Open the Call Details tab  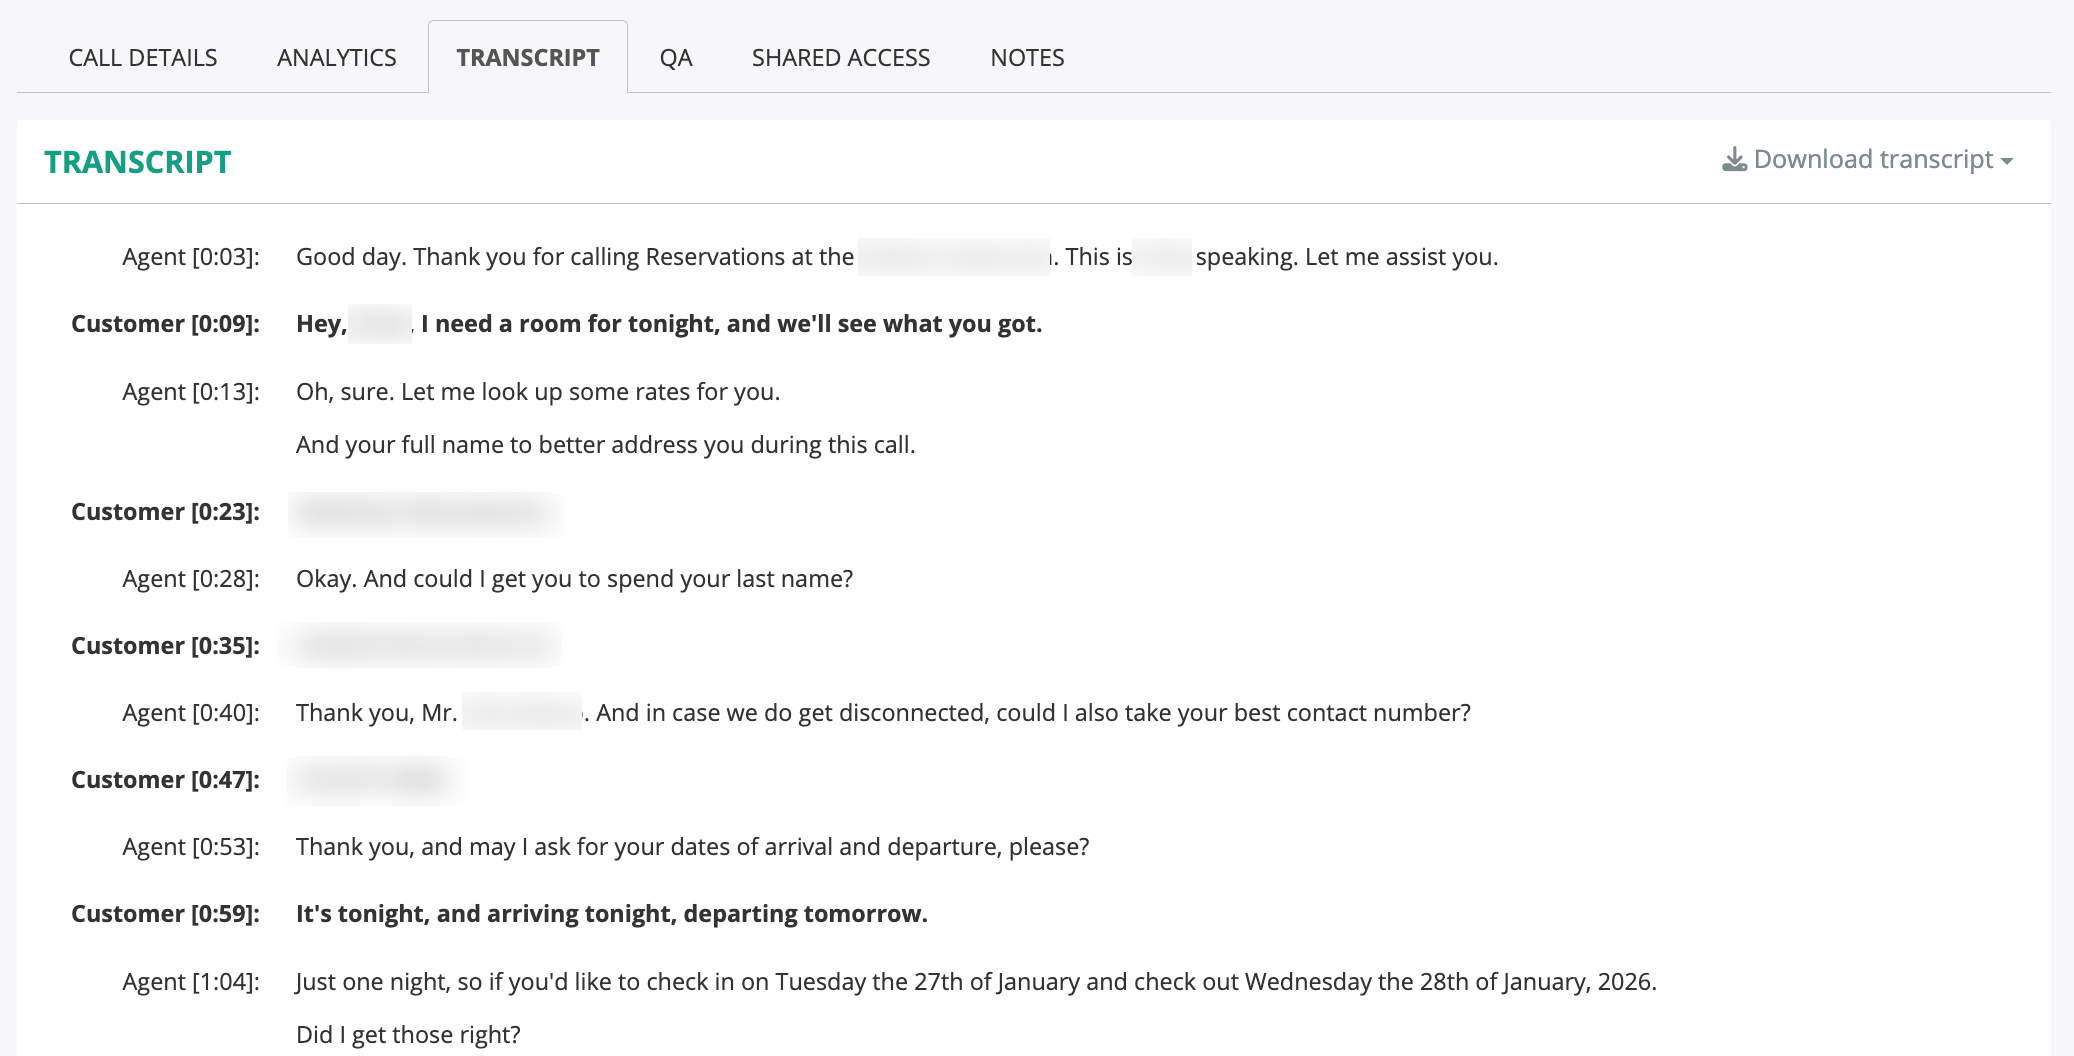click(x=143, y=58)
